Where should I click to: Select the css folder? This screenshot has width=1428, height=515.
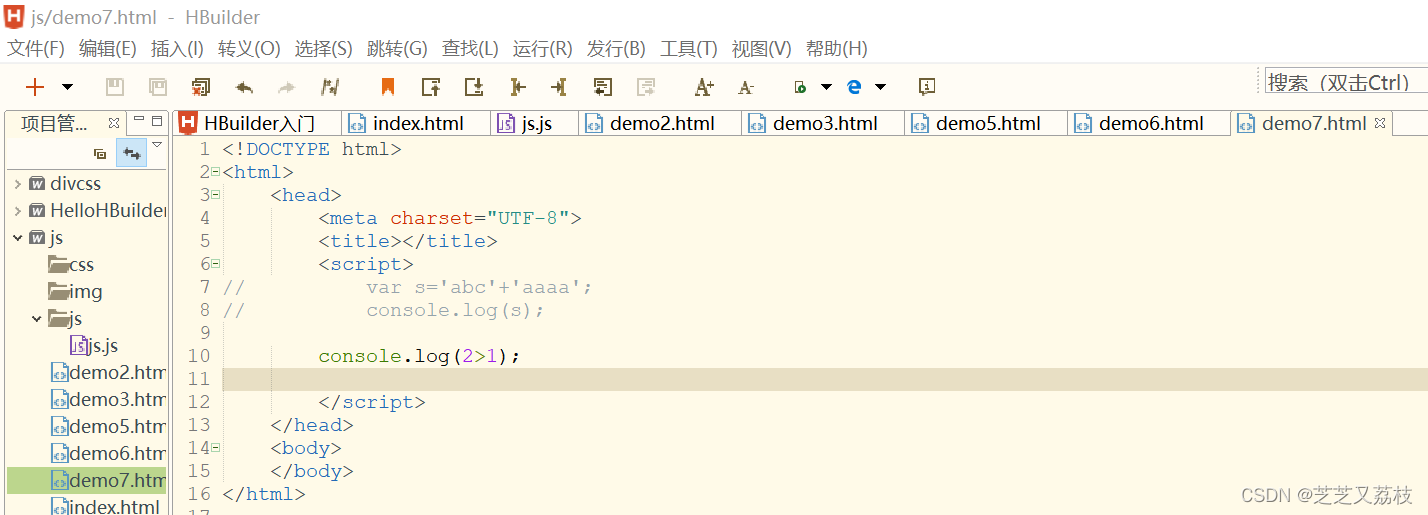click(x=72, y=265)
